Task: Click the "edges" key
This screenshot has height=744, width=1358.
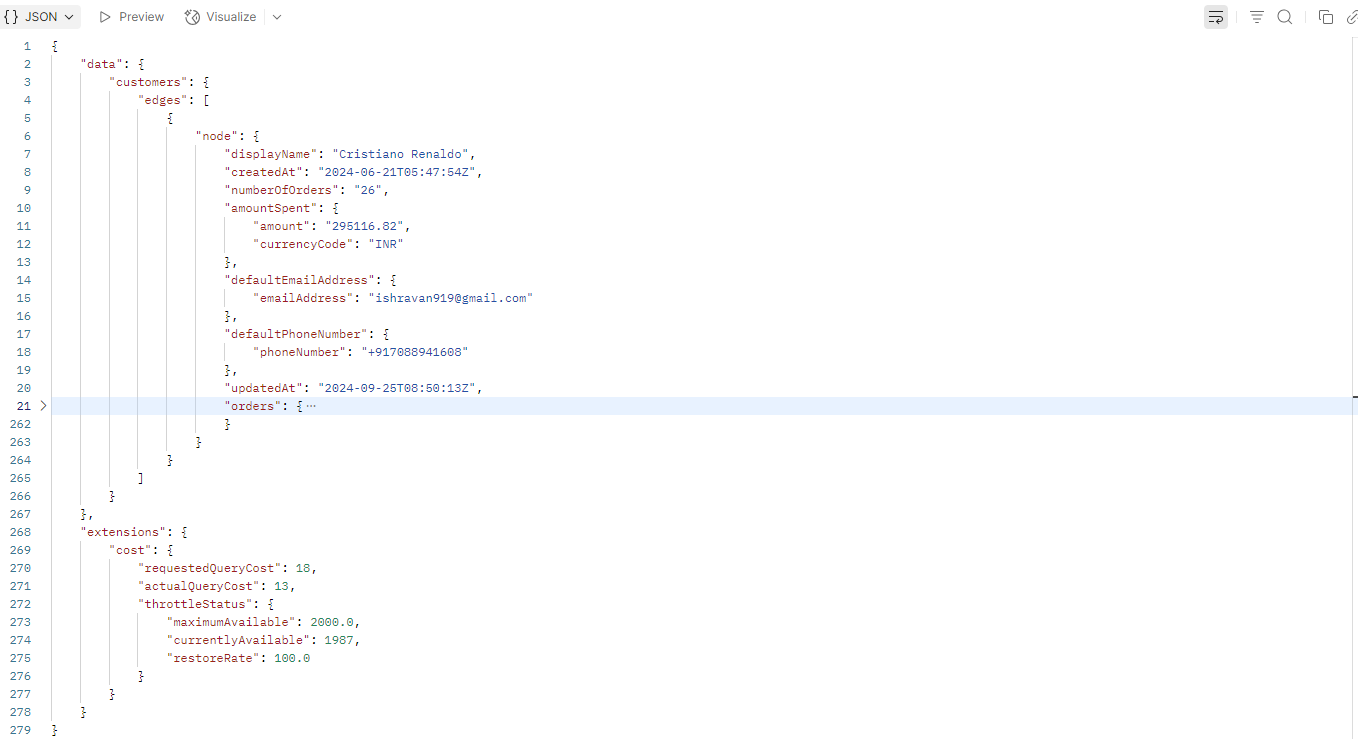Action: tap(164, 100)
